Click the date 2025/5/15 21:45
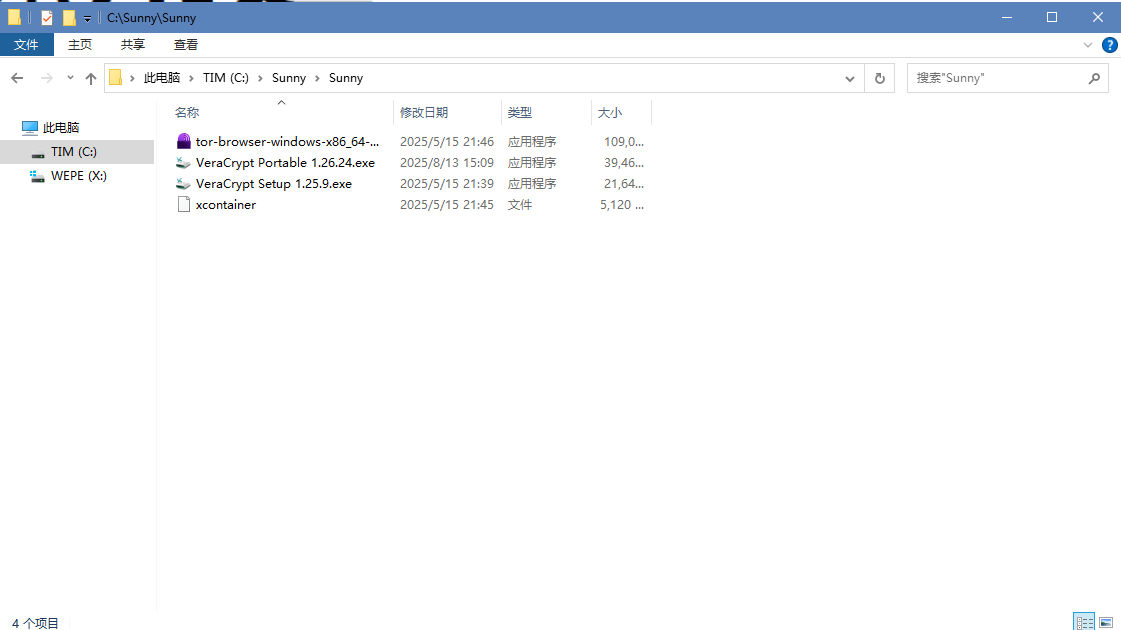Viewport: 1121px width, 630px height. pyautogui.click(x=447, y=205)
